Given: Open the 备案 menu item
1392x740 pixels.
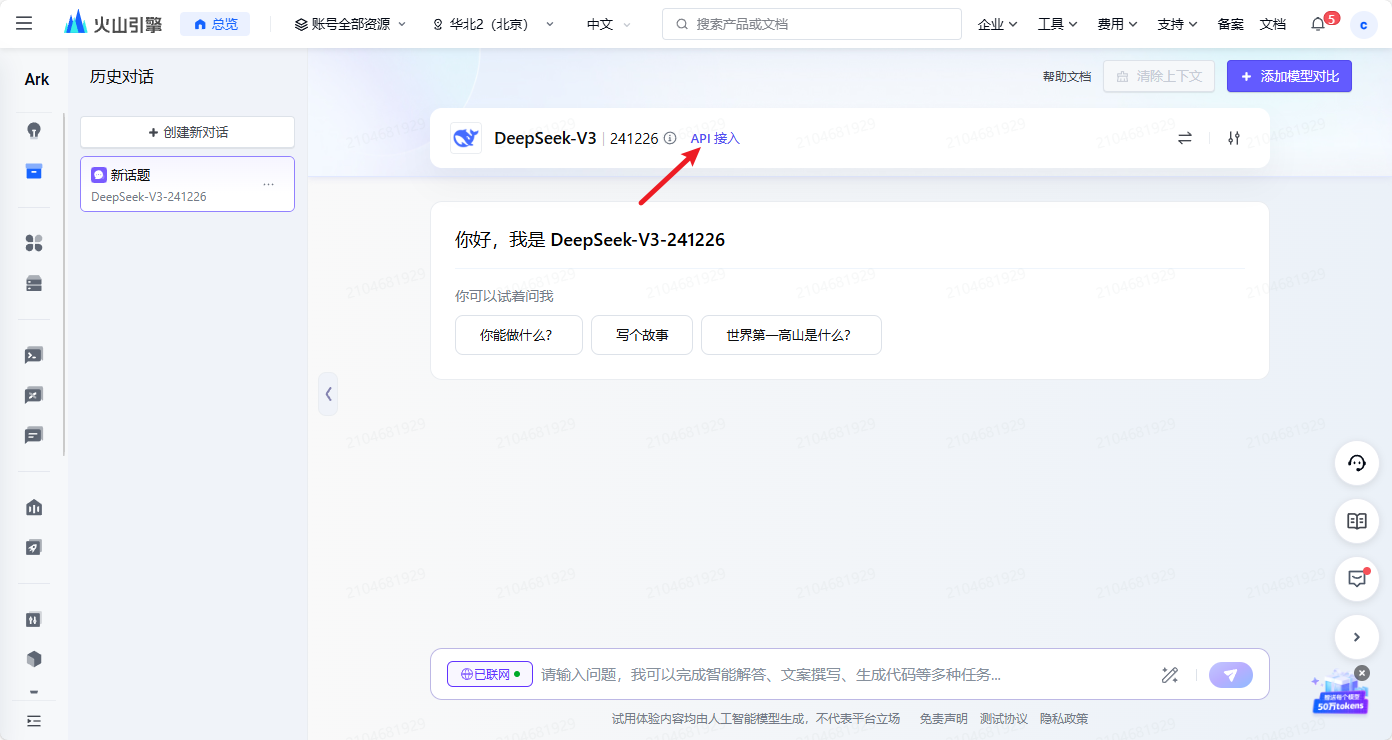Looking at the screenshot, I should coord(1231,24).
